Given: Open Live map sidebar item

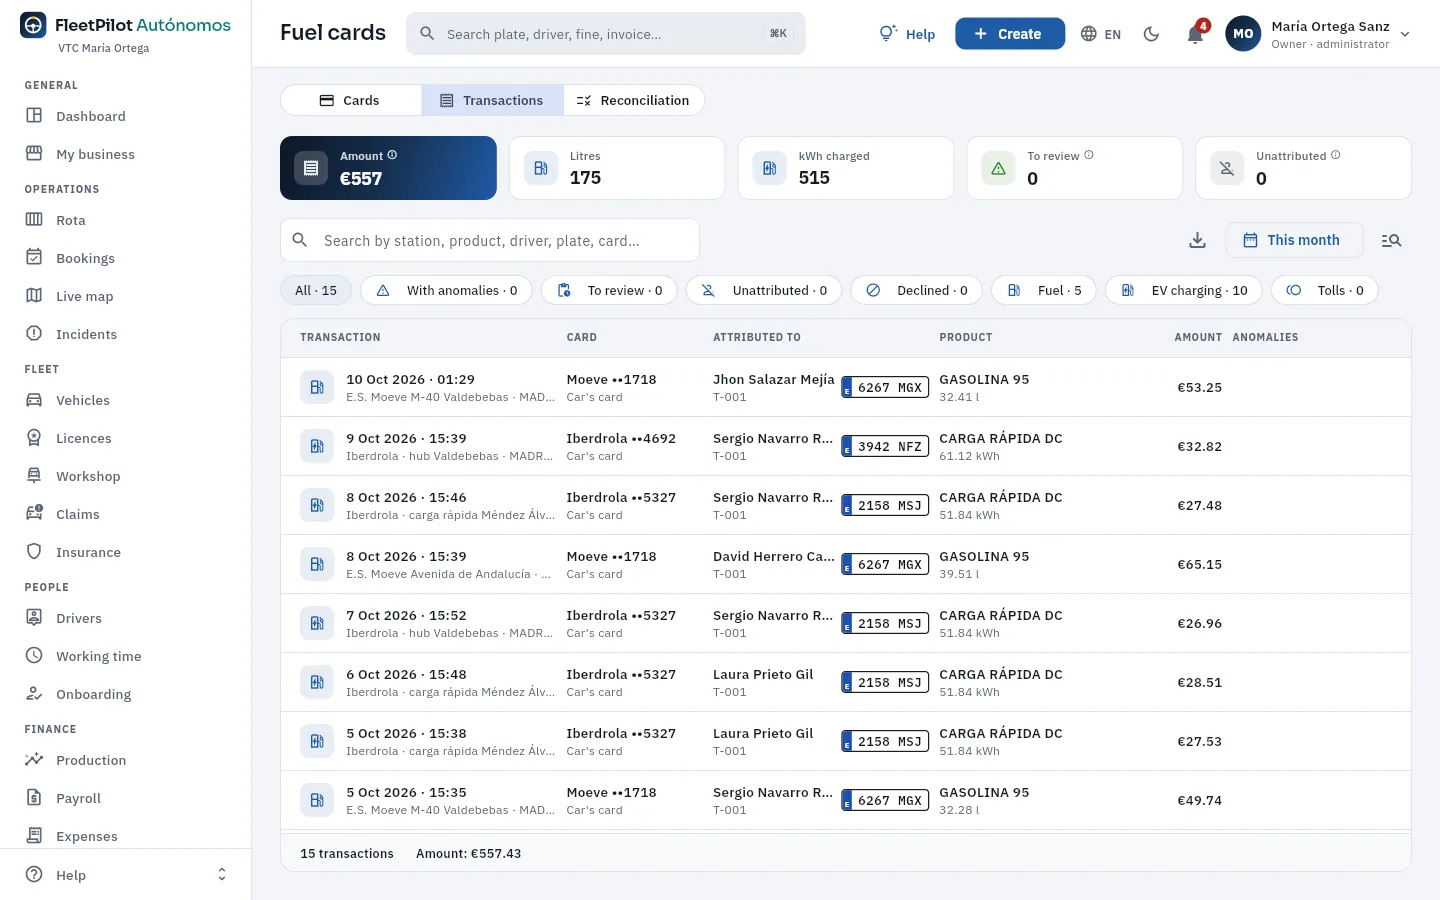Looking at the screenshot, I should [x=125, y=296].
